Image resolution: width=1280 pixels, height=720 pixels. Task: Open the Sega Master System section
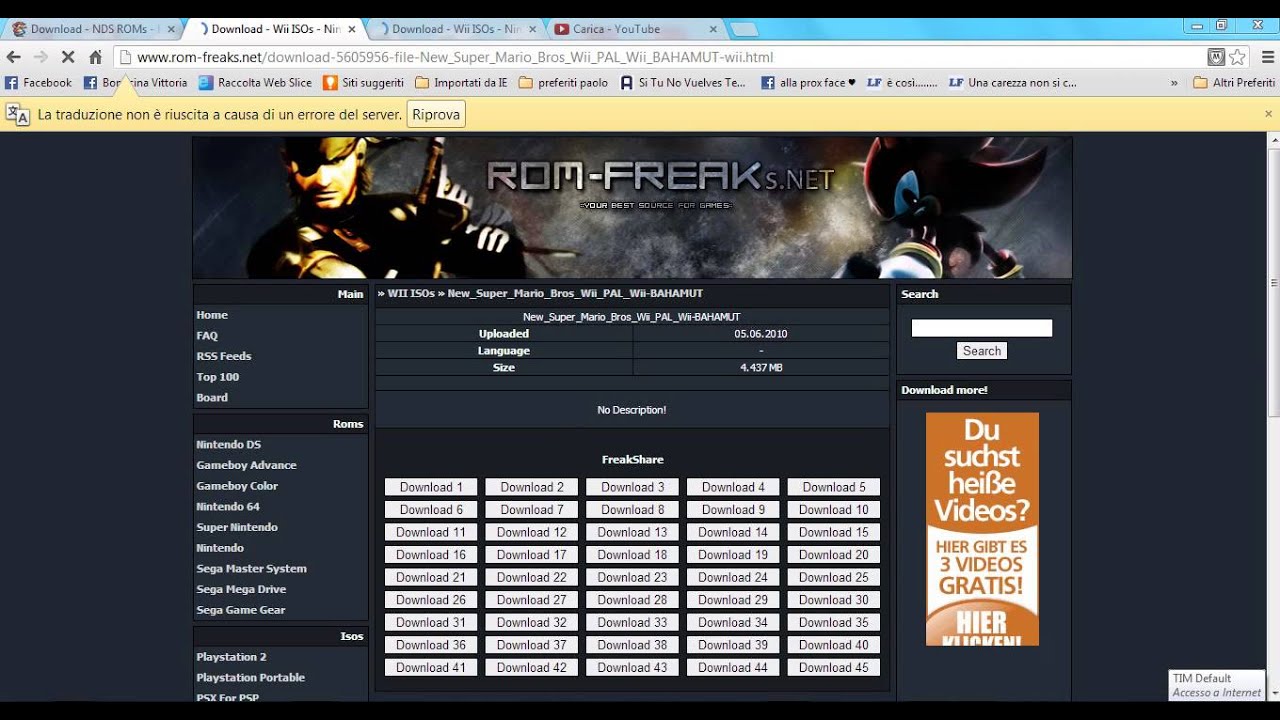coord(251,568)
